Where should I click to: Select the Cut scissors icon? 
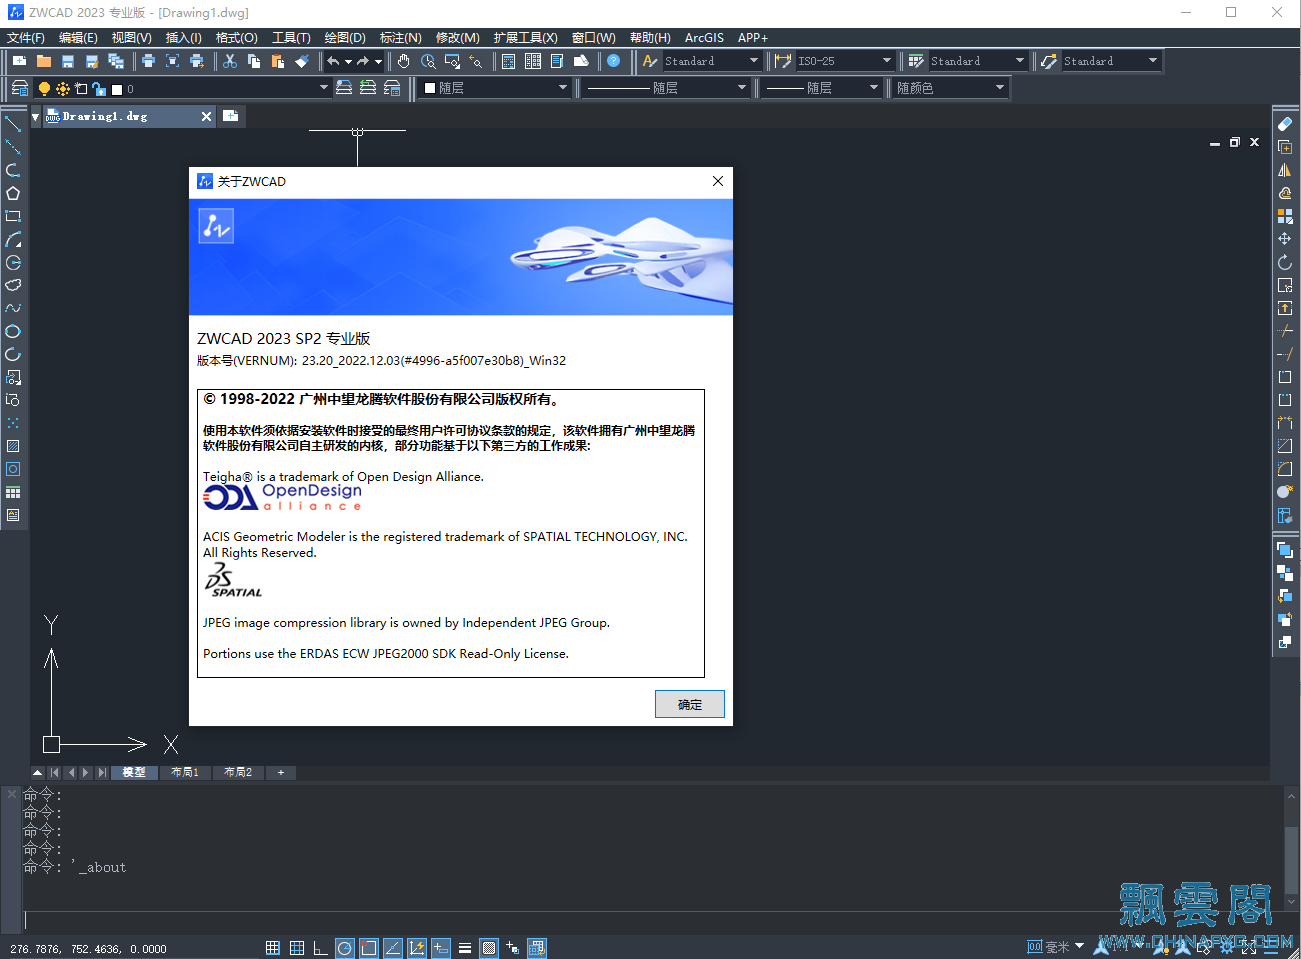pyautogui.click(x=230, y=61)
